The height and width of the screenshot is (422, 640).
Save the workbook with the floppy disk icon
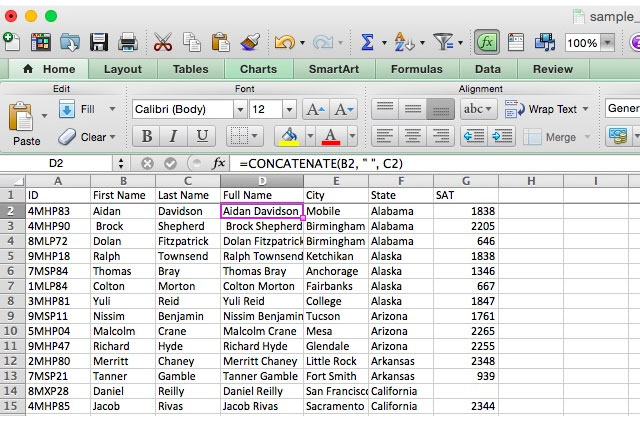click(x=99, y=42)
